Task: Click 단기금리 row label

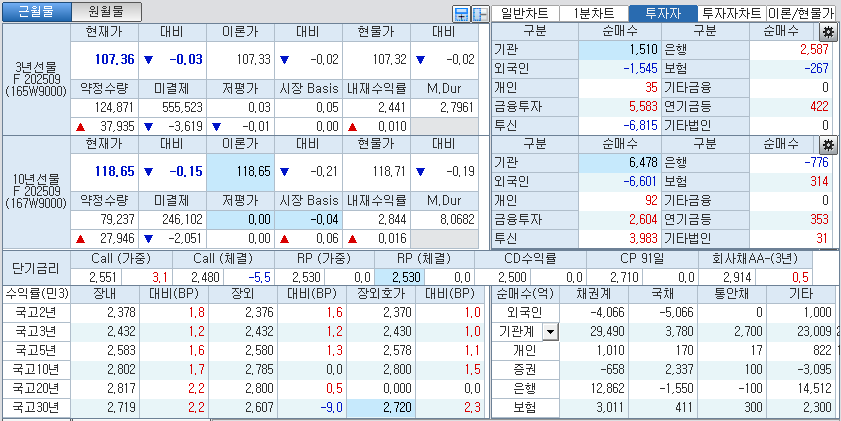Action: [x=35, y=268]
